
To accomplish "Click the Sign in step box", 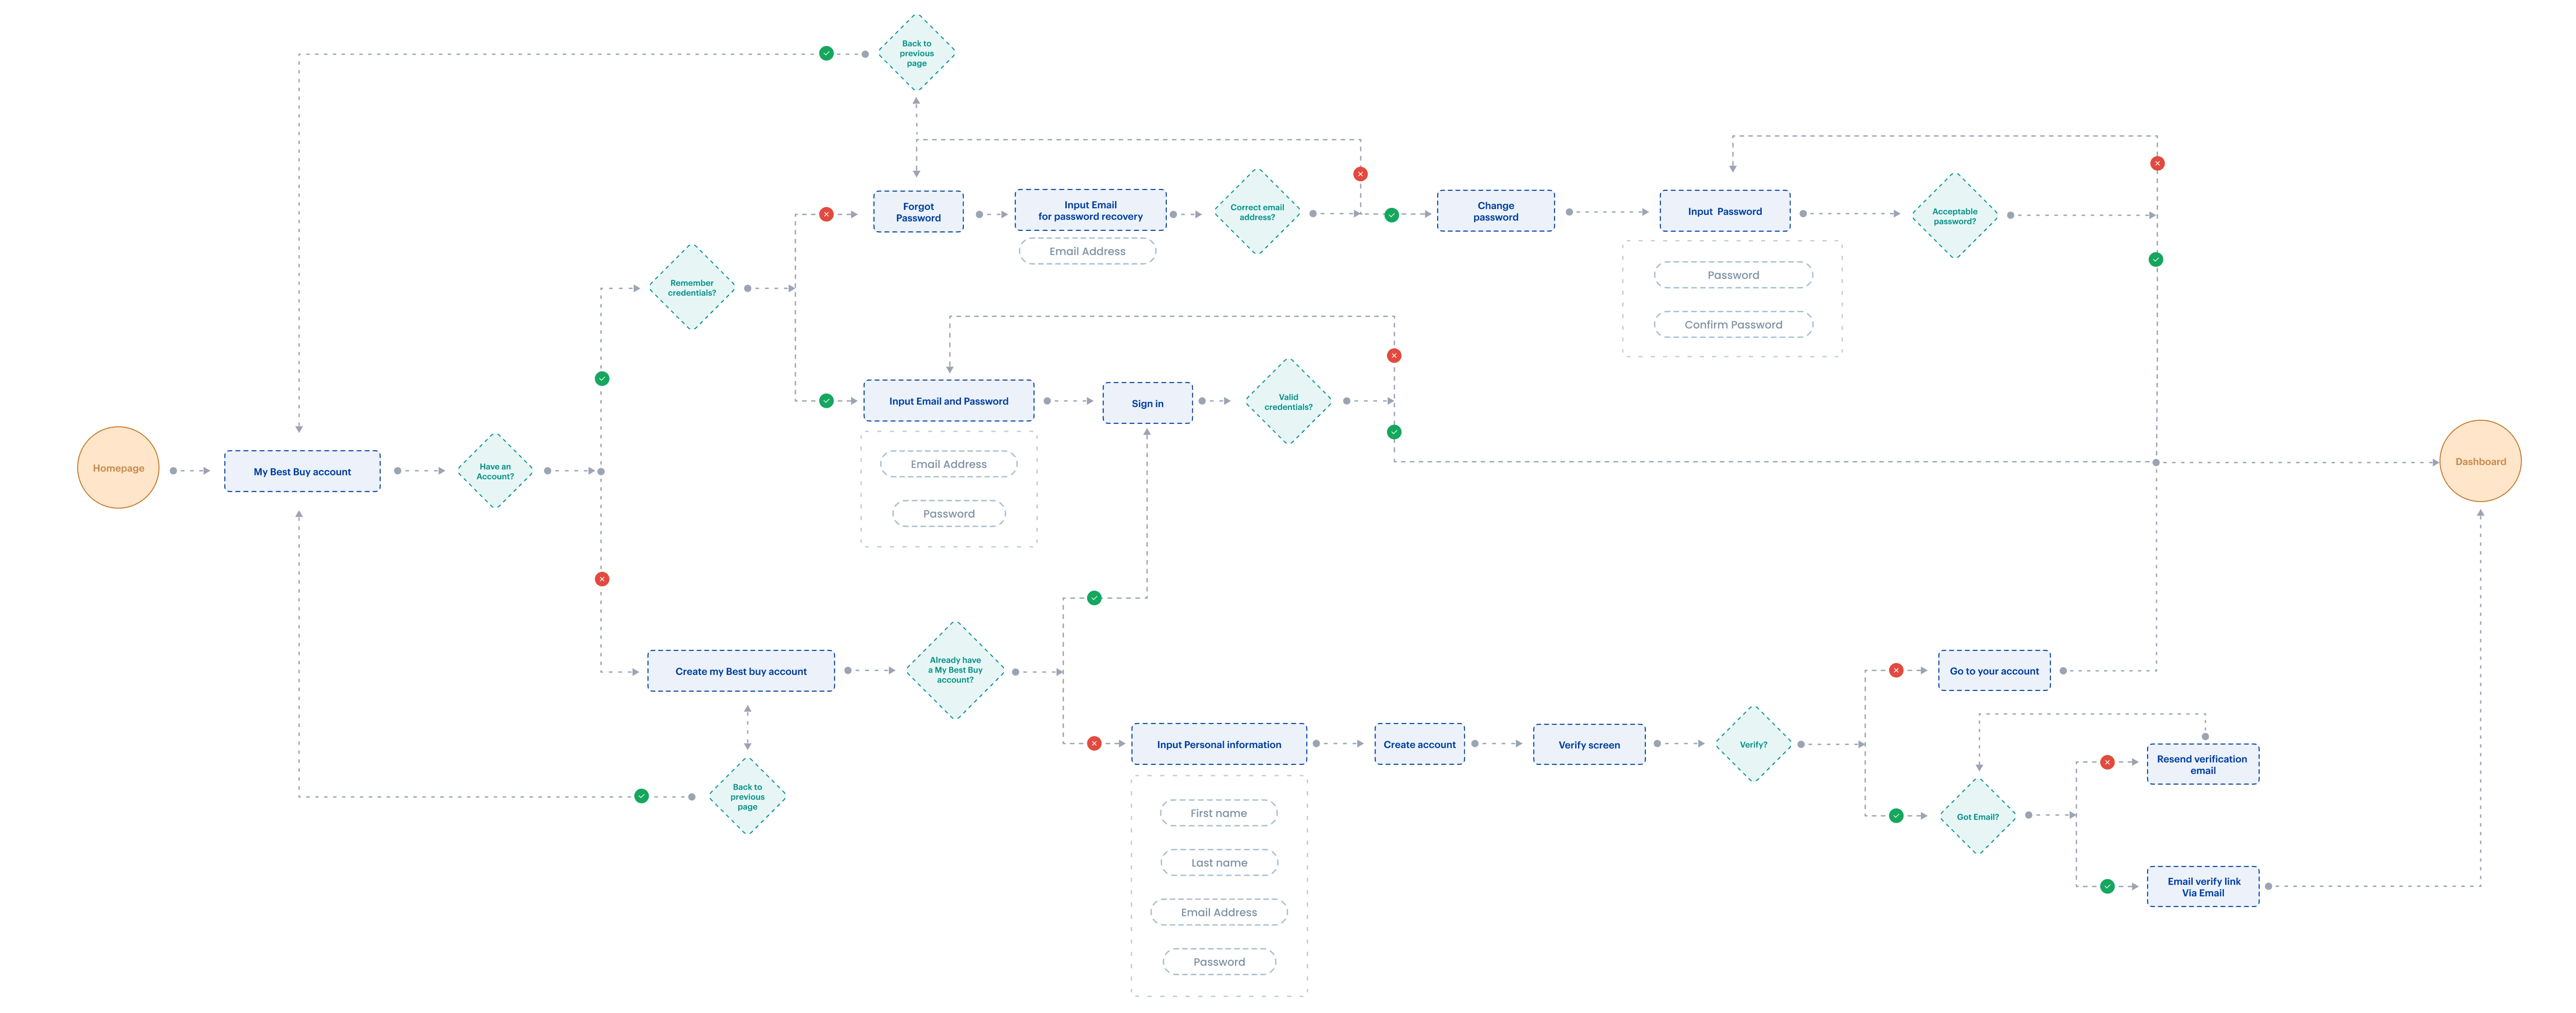I will (1147, 403).
